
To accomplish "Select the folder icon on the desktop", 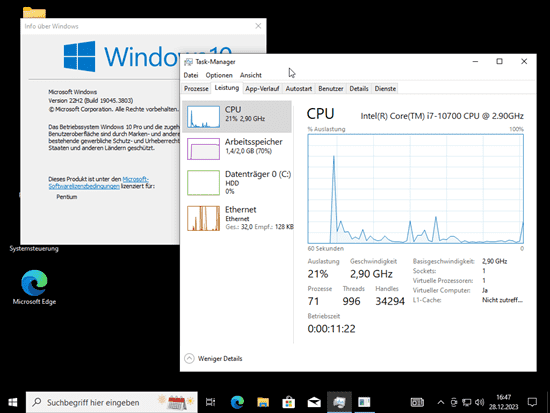I will click(34, 12).
